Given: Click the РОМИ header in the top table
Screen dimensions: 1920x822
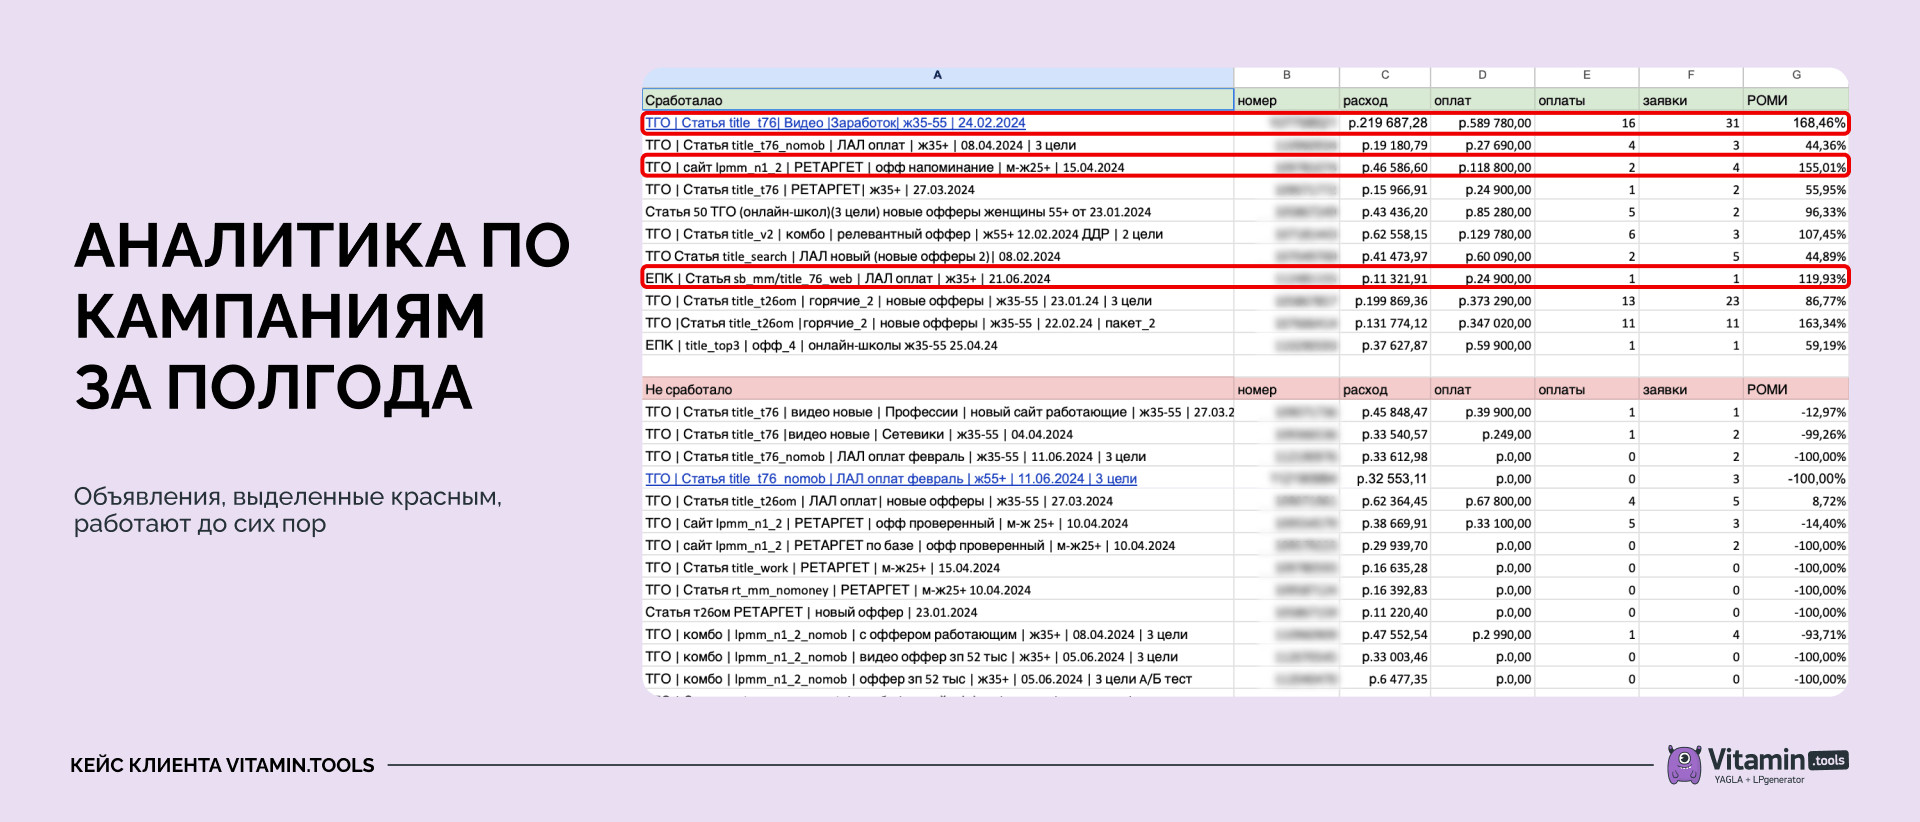Looking at the screenshot, I should point(1767,100).
